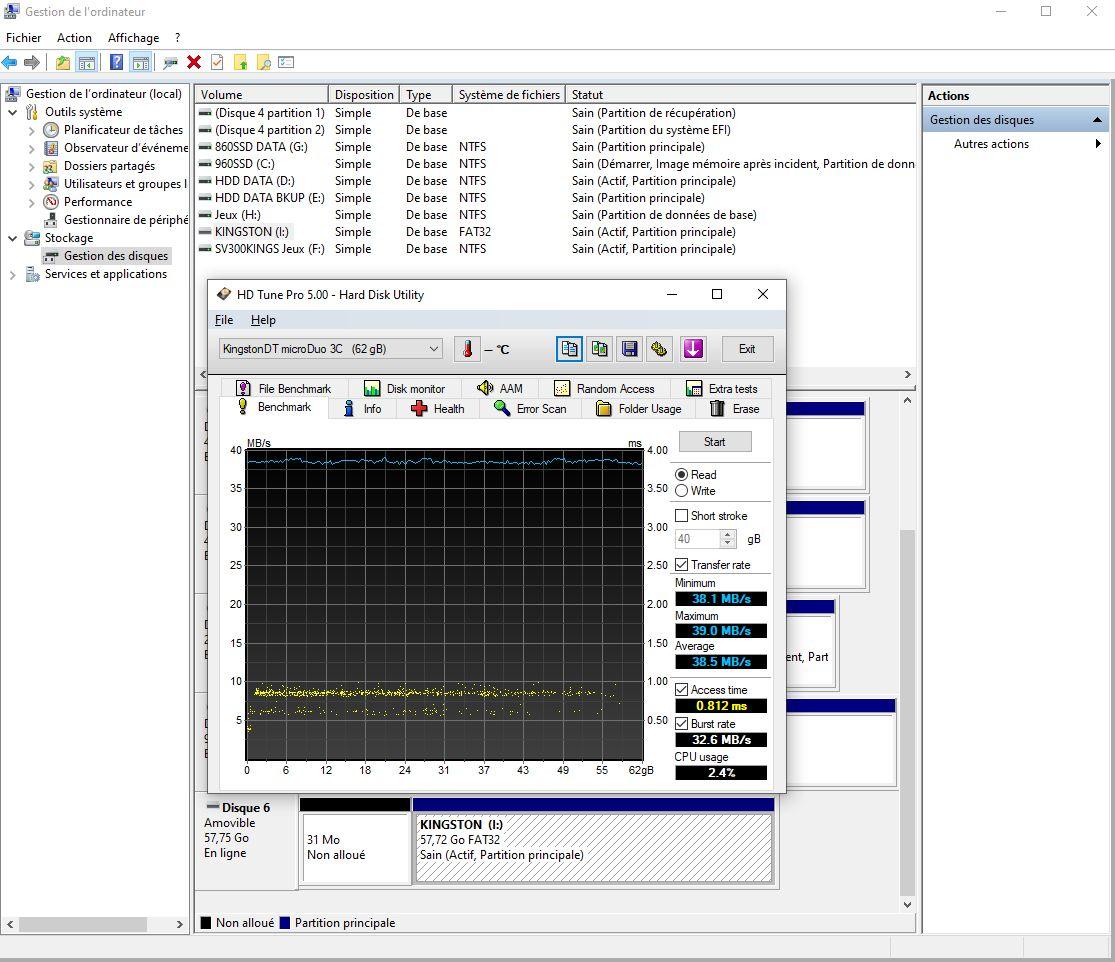
Task: Switch to the Health tab
Action: point(437,409)
